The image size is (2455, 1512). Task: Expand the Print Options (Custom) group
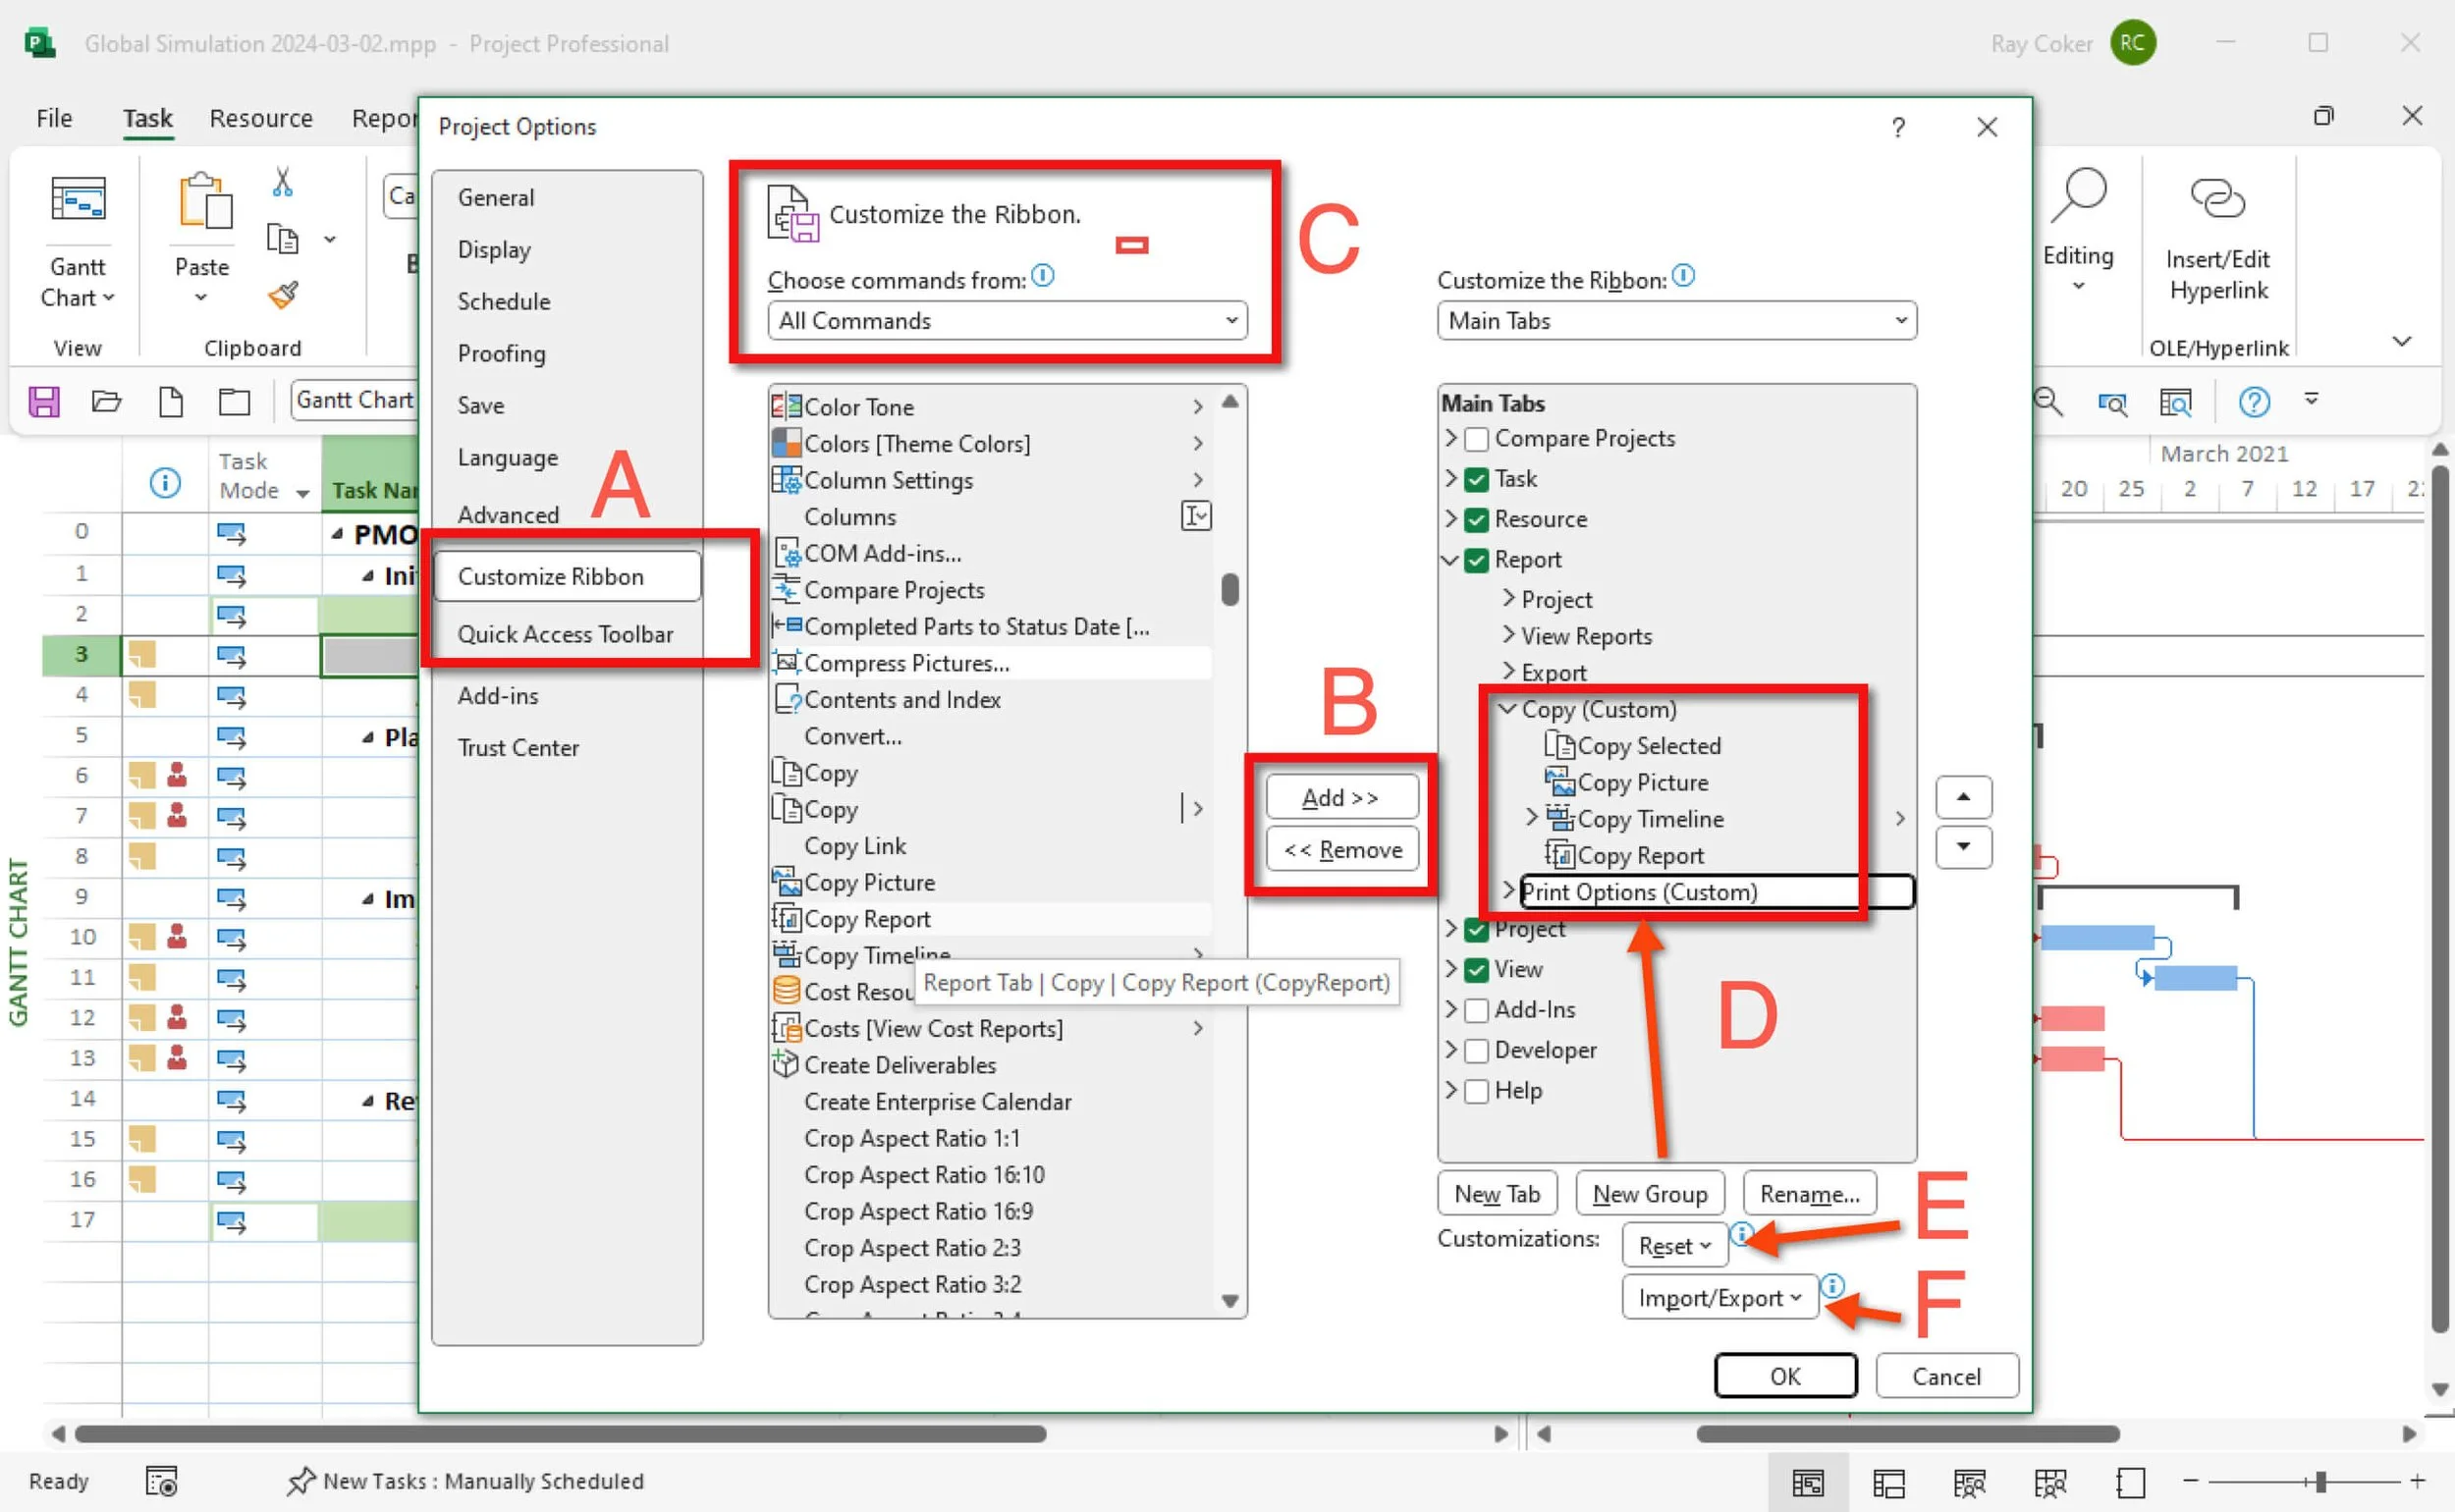pyautogui.click(x=1508, y=890)
